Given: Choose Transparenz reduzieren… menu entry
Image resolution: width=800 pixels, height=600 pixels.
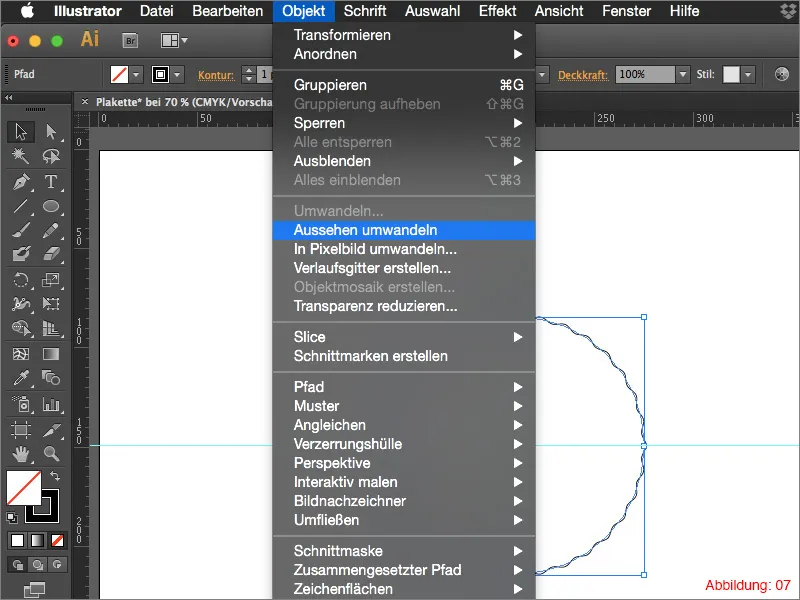Looking at the screenshot, I should pos(404,306).
